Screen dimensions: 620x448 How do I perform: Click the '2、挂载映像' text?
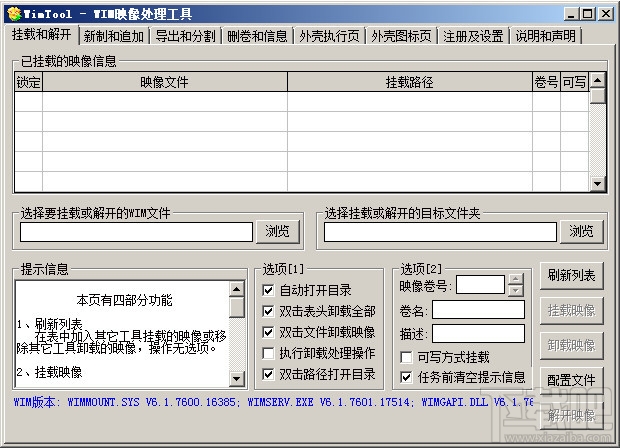coord(49,372)
